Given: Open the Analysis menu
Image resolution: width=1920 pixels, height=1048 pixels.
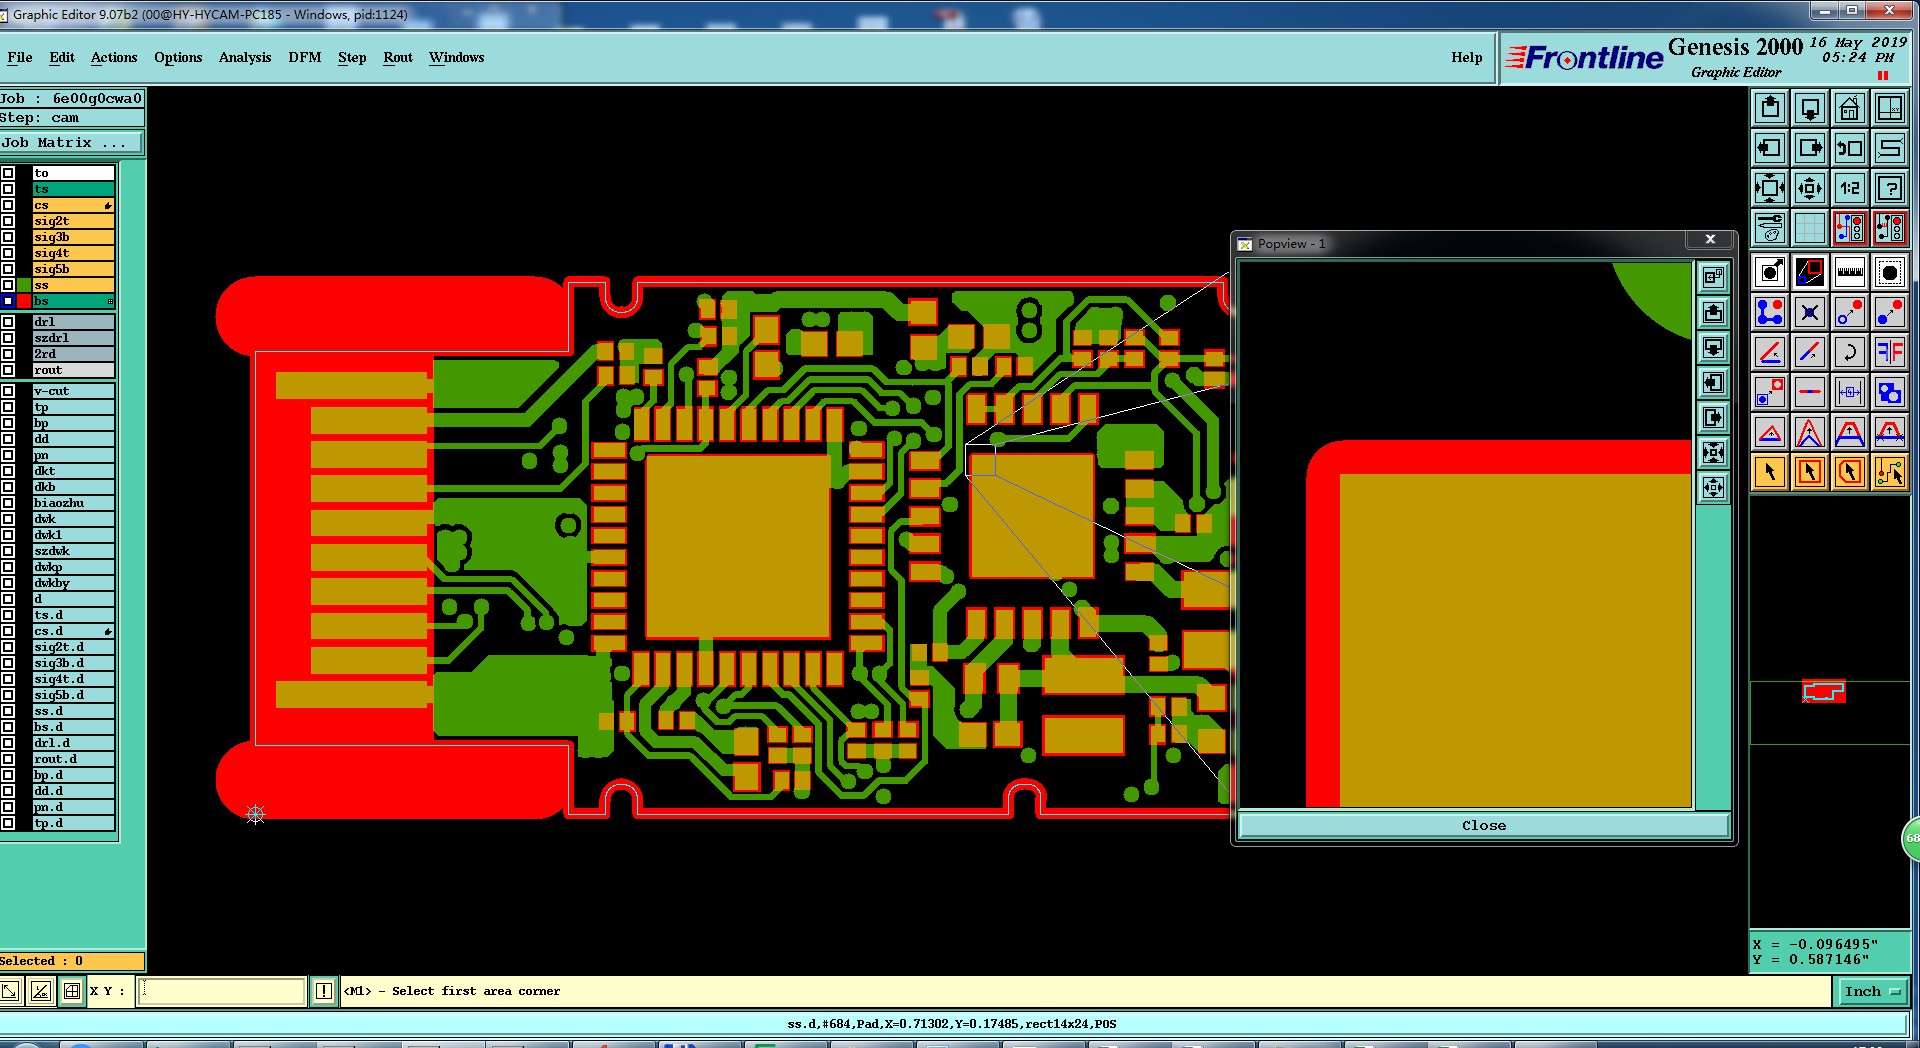Looking at the screenshot, I should (245, 57).
